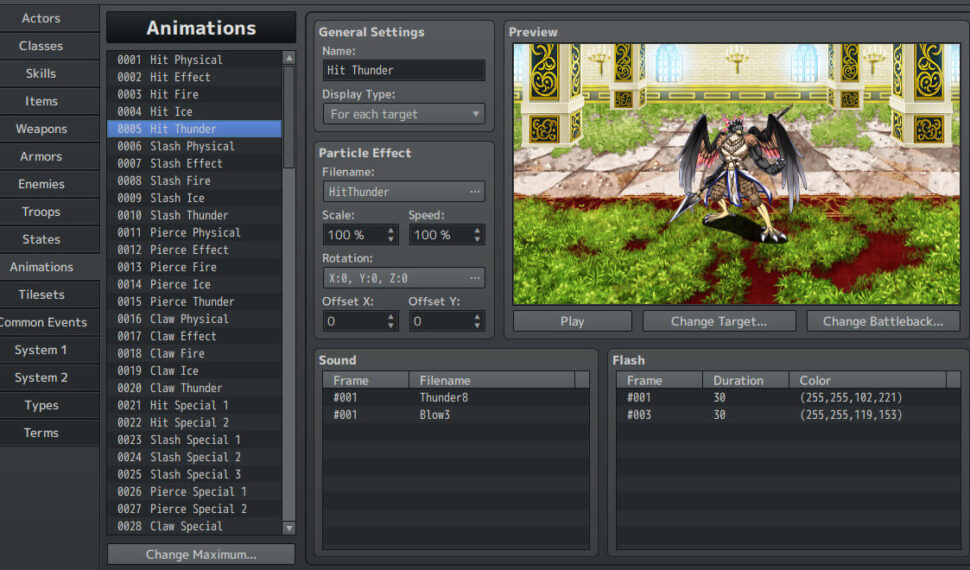Click the animation Name input field
The image size is (970, 570).
pos(403,70)
